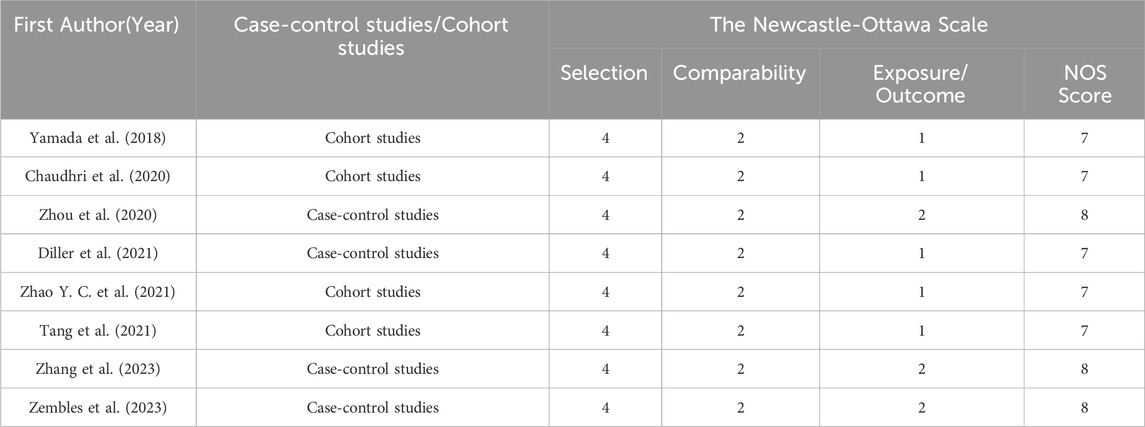Select the Case-control studies/Cohort studies header
This screenshot has width=1145, height=427.
[372, 37]
